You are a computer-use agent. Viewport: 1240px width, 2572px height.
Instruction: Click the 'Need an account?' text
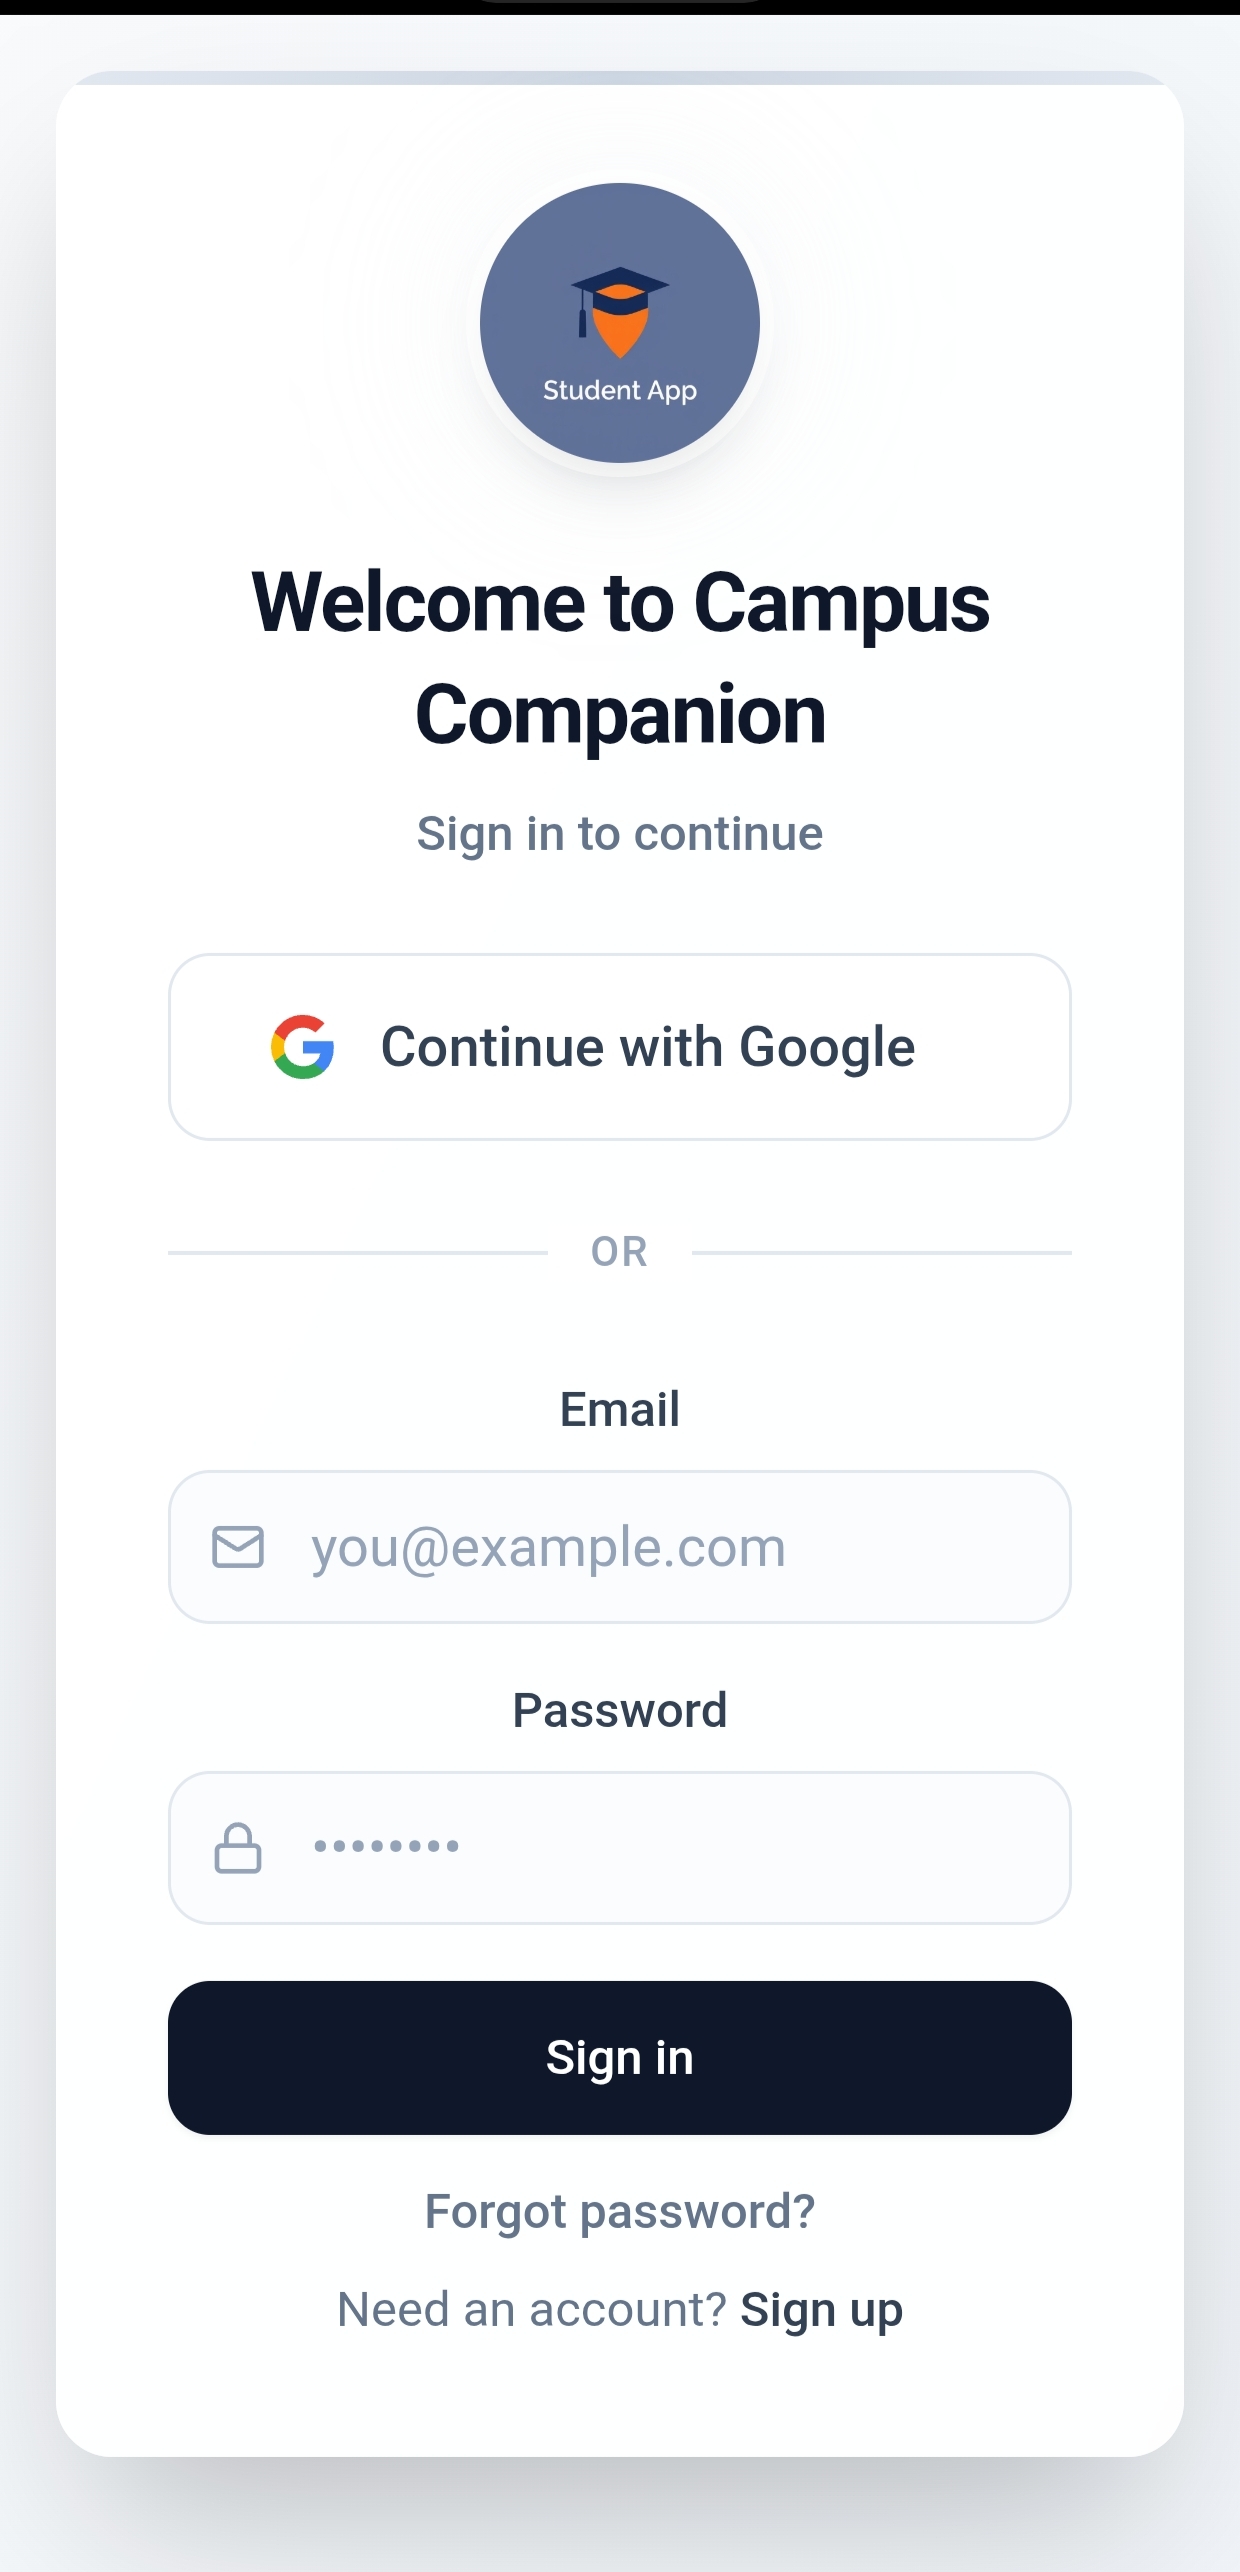click(x=531, y=2310)
